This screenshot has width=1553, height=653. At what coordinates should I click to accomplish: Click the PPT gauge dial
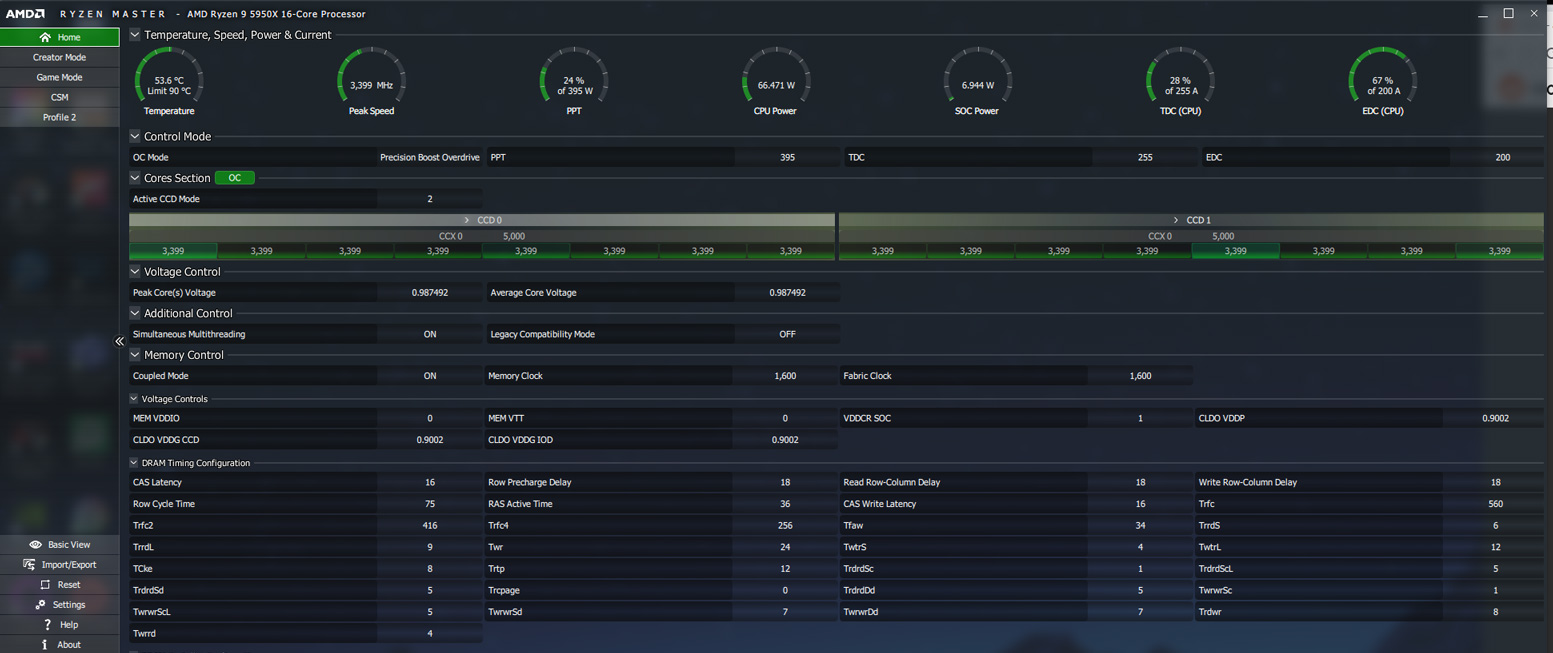(573, 76)
